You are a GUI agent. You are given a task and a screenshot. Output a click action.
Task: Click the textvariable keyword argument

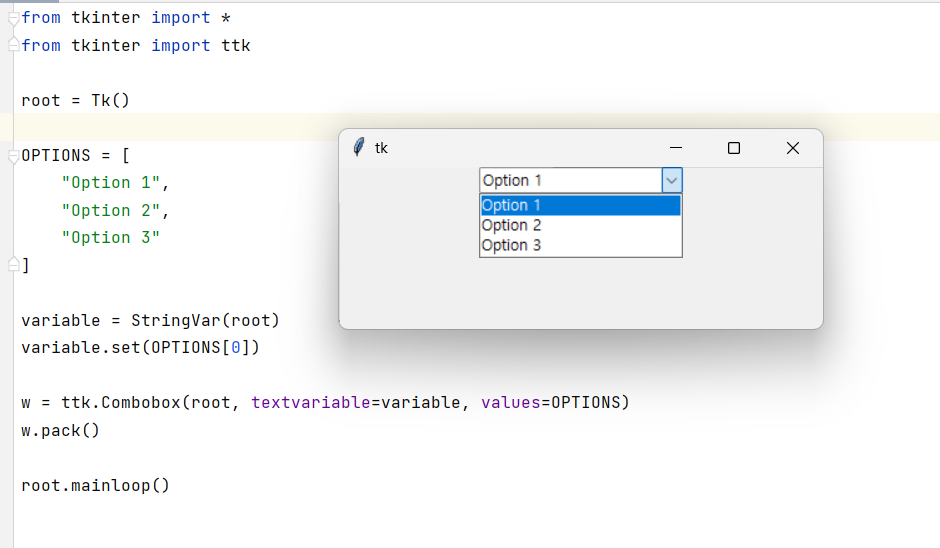pyautogui.click(x=311, y=402)
